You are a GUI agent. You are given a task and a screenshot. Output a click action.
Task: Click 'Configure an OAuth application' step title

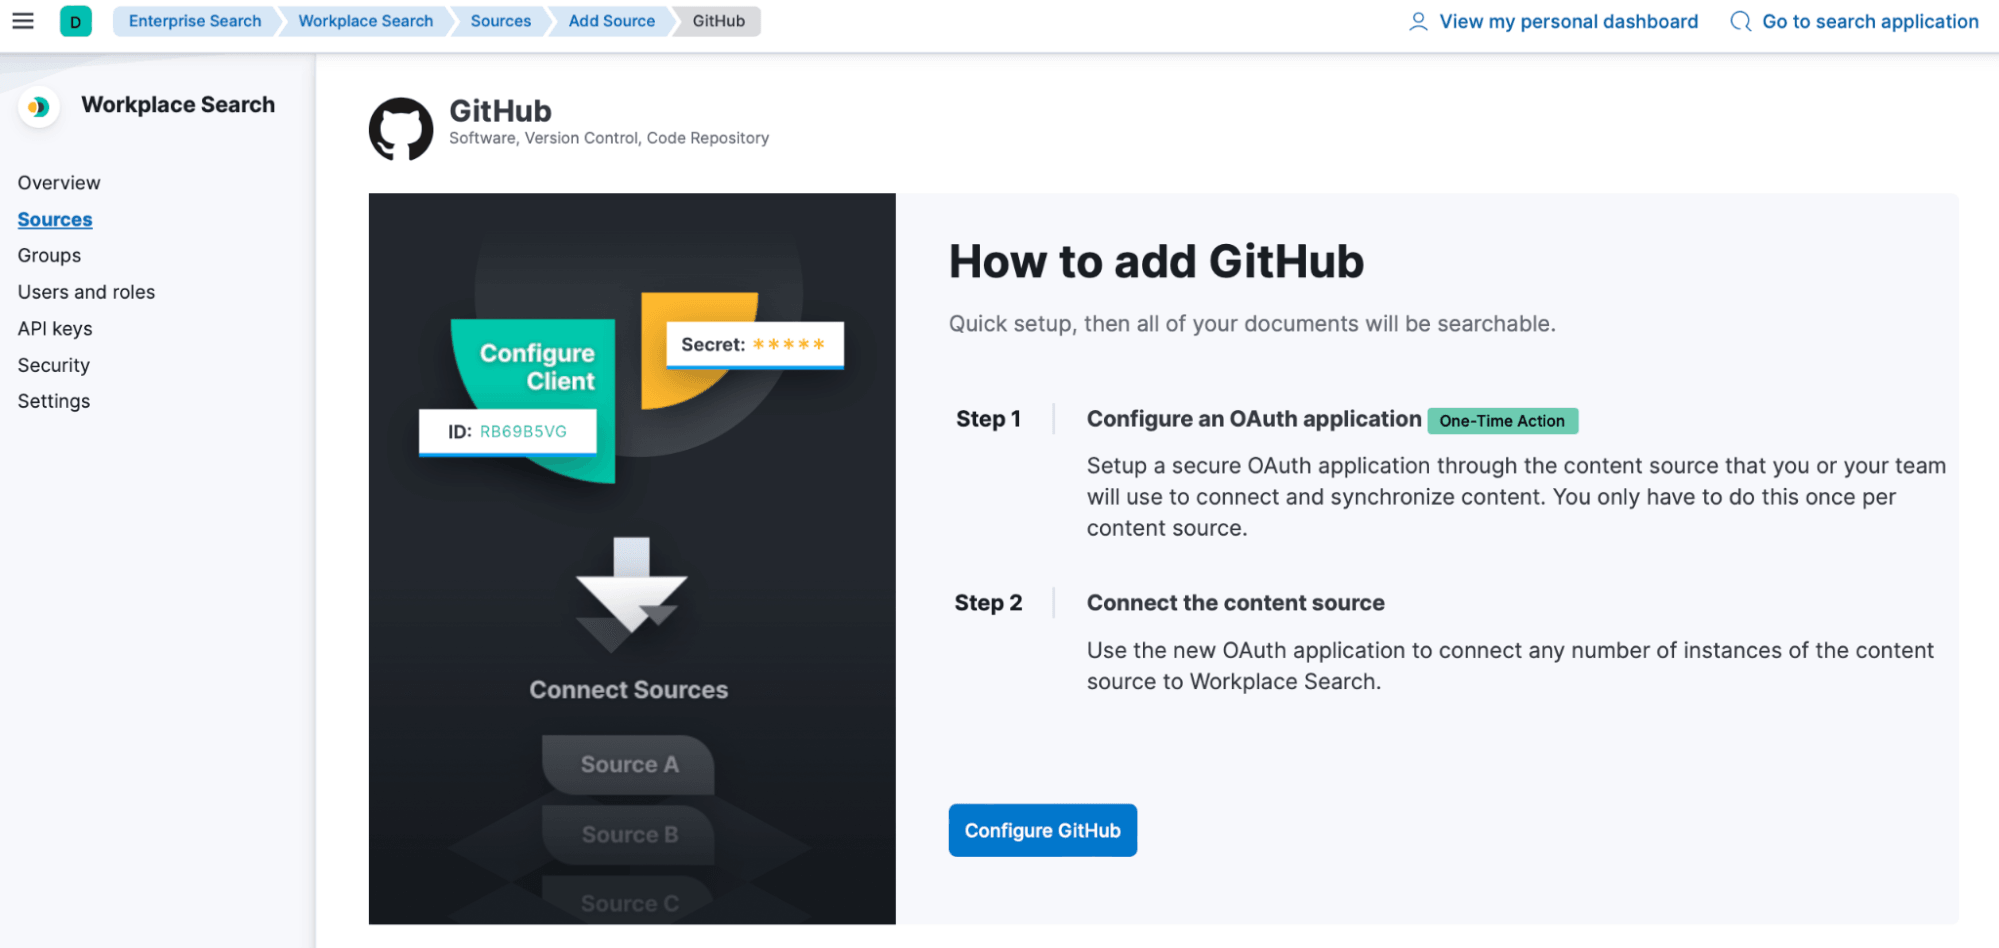coord(1254,419)
